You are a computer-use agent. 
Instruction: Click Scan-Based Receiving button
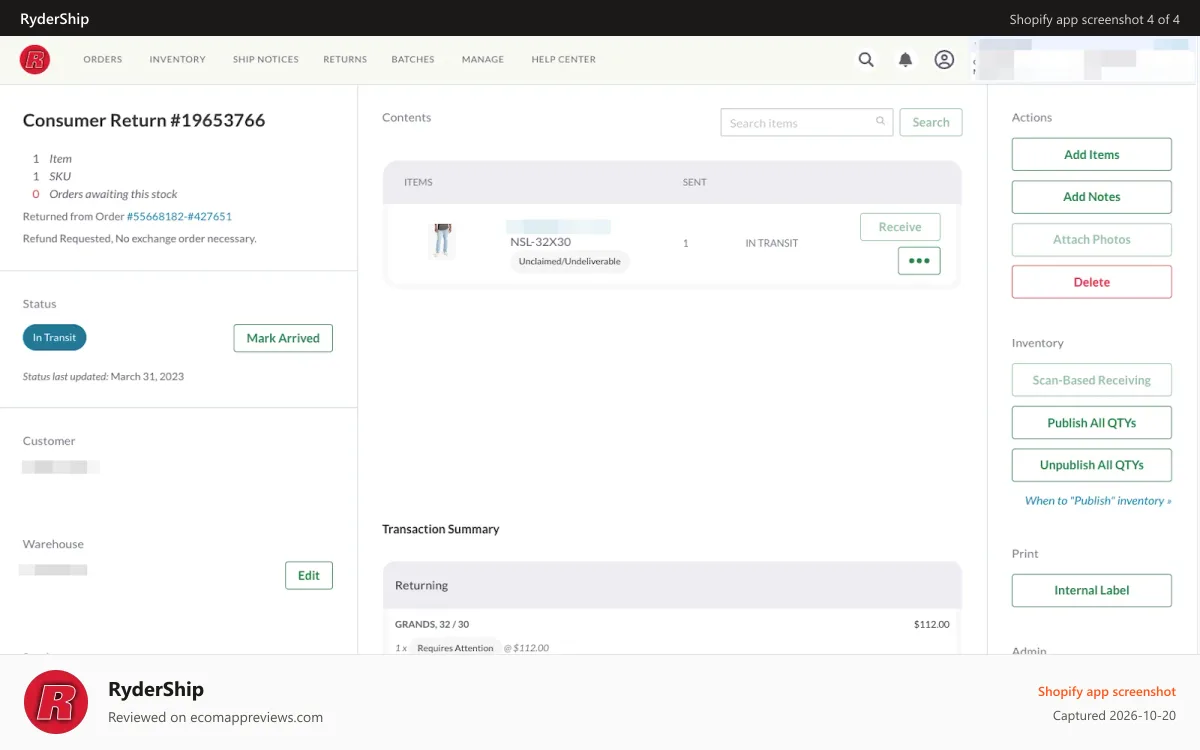click(1092, 380)
